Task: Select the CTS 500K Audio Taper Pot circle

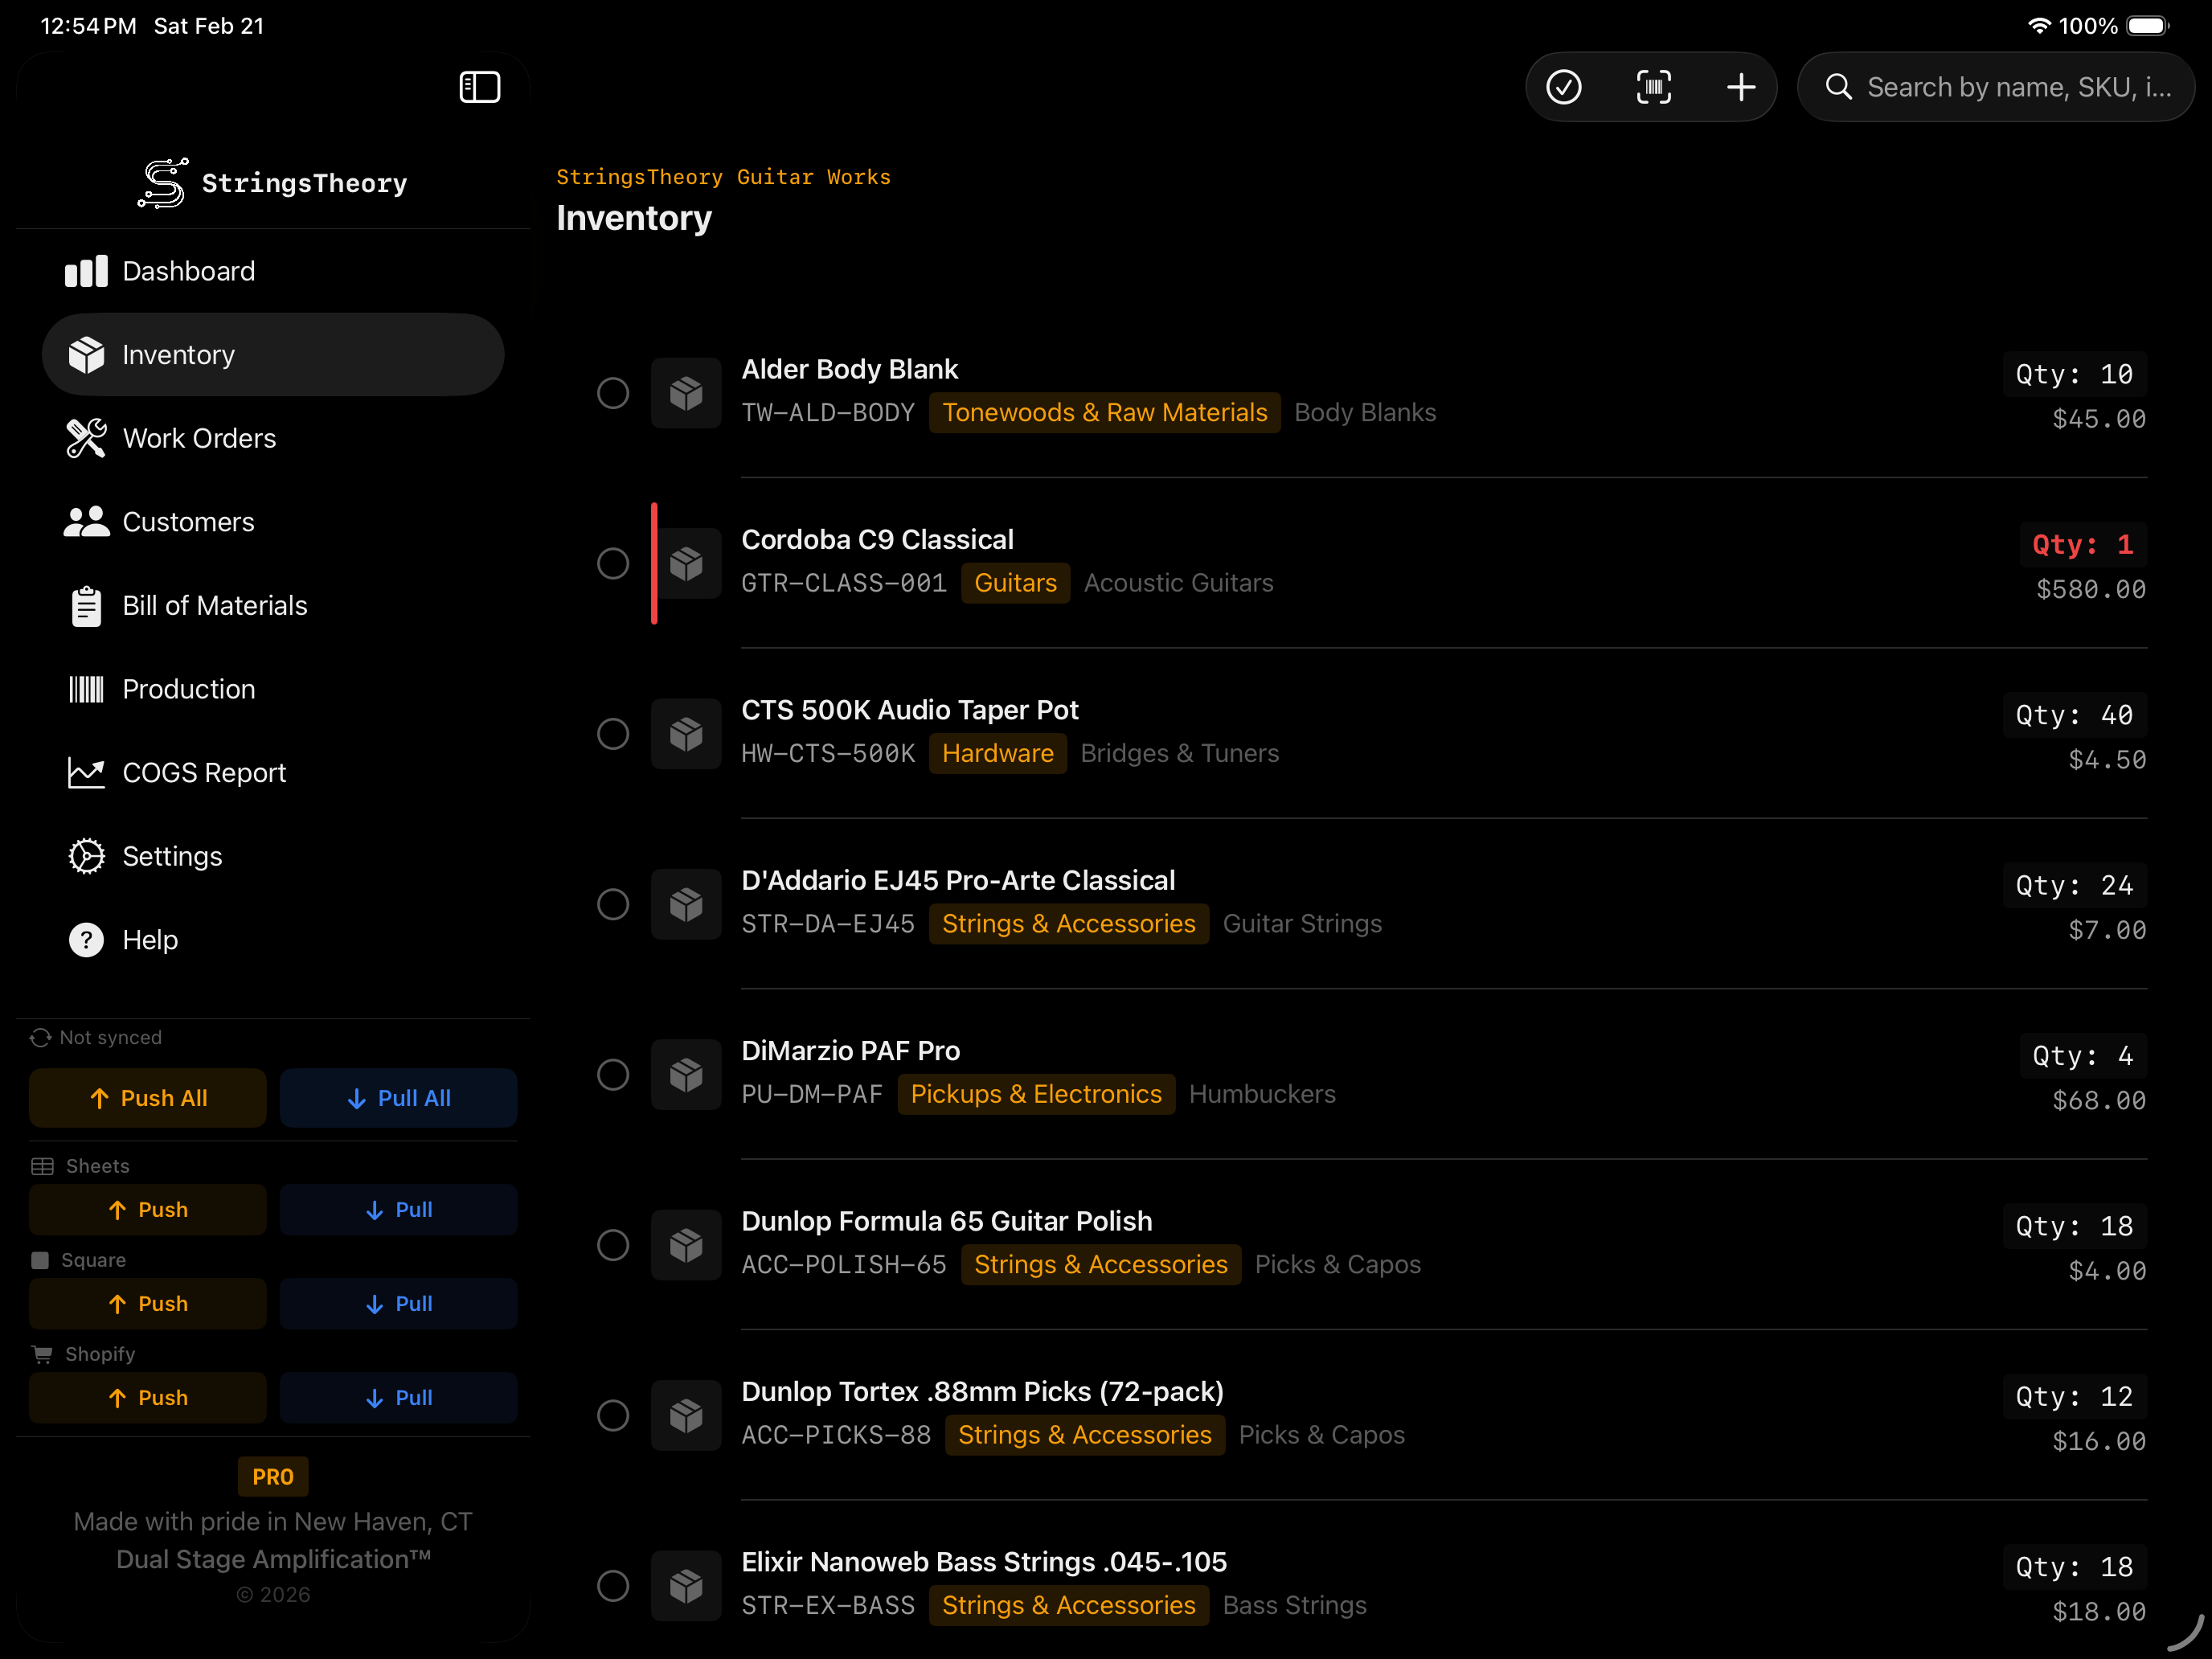Action: (613, 734)
